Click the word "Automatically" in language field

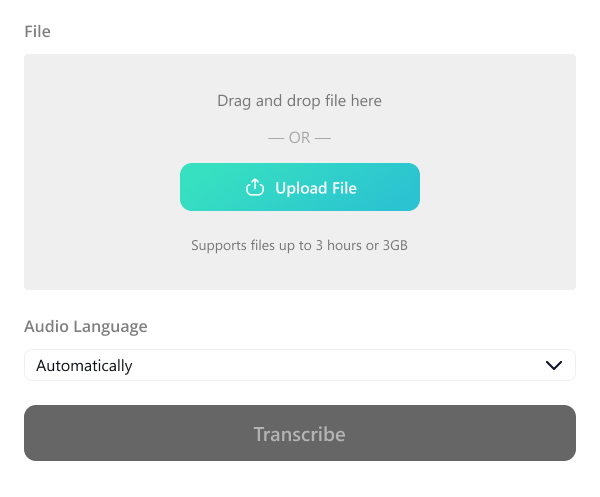pyautogui.click(x=85, y=366)
